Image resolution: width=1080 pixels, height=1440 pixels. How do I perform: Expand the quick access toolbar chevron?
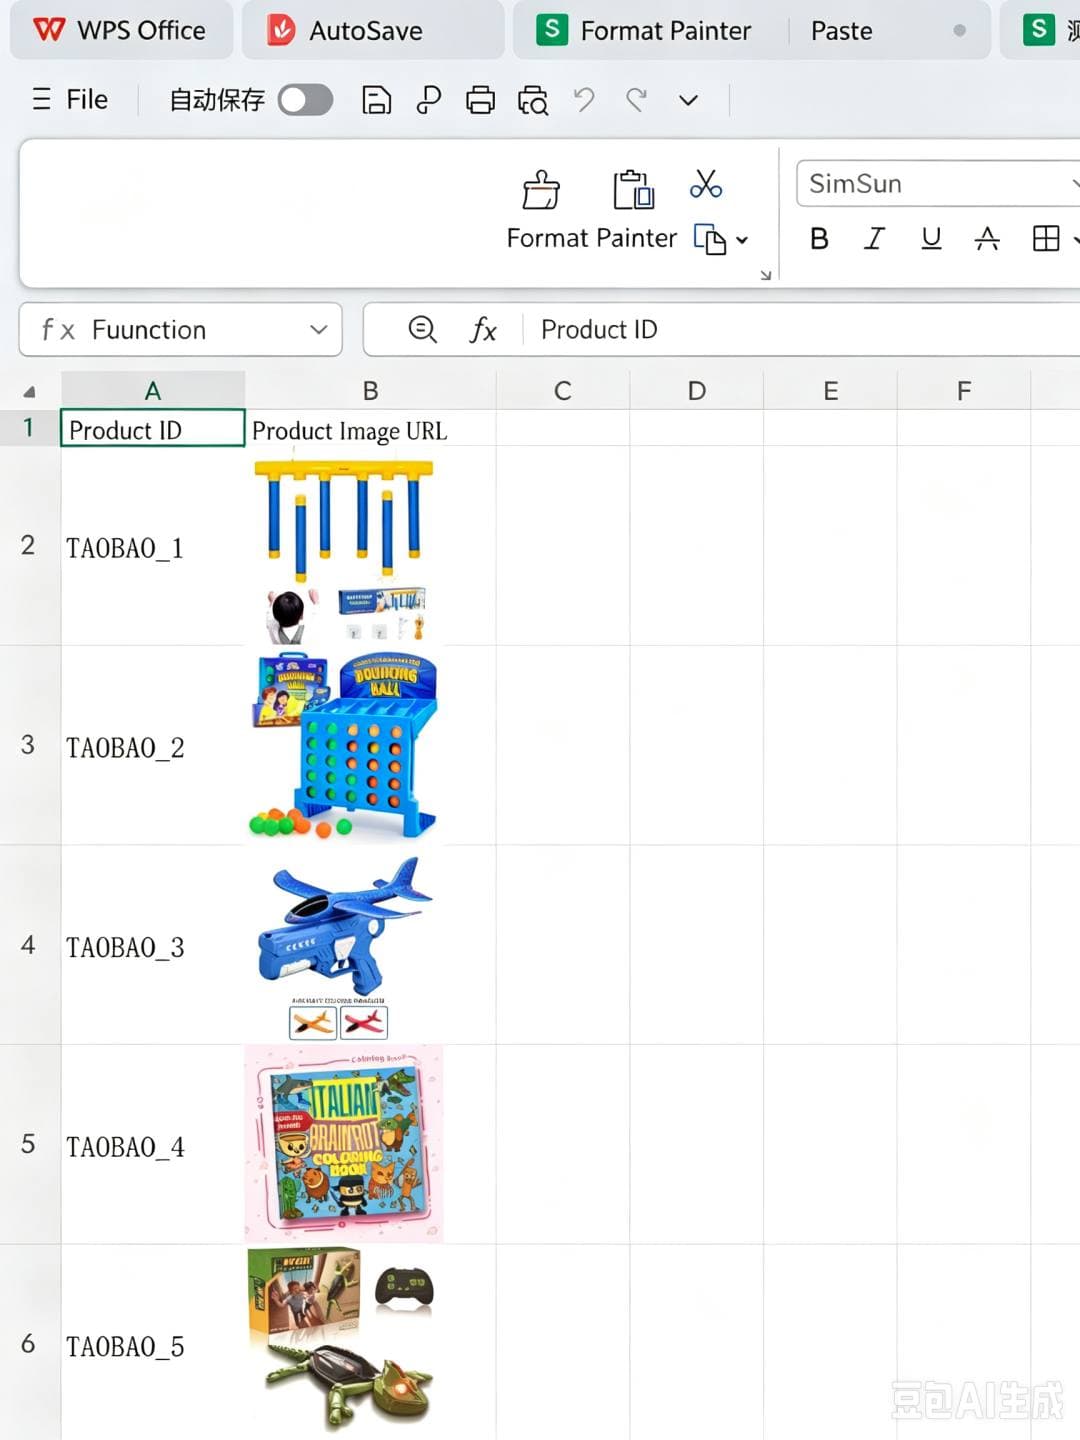[x=688, y=100]
